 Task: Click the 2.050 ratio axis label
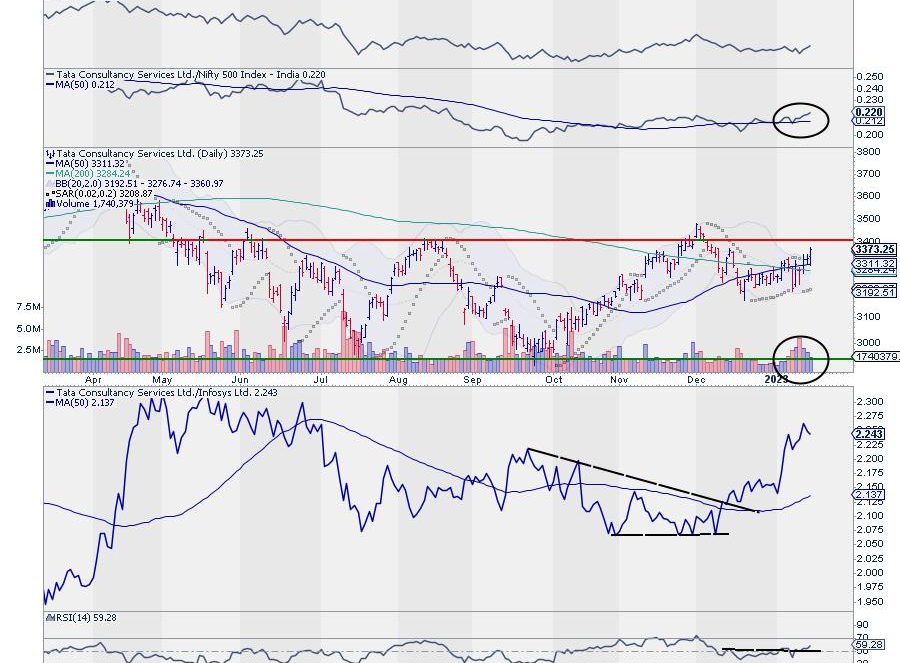(870, 544)
